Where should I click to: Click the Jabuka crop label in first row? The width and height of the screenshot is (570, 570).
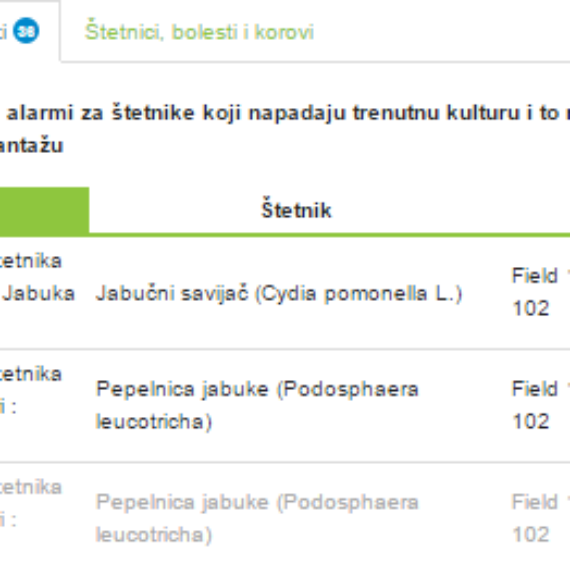click(39, 293)
